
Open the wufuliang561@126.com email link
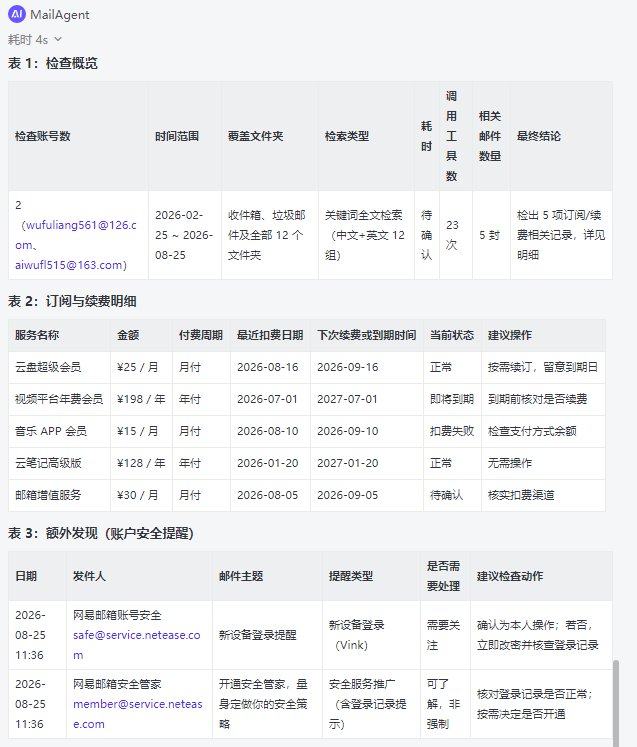[76, 235]
